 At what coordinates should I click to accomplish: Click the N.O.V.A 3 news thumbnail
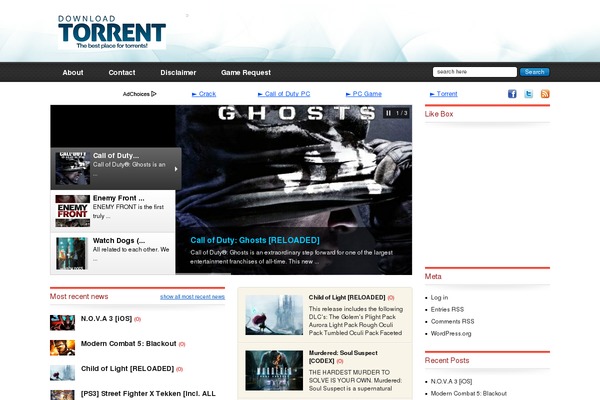click(x=62, y=322)
